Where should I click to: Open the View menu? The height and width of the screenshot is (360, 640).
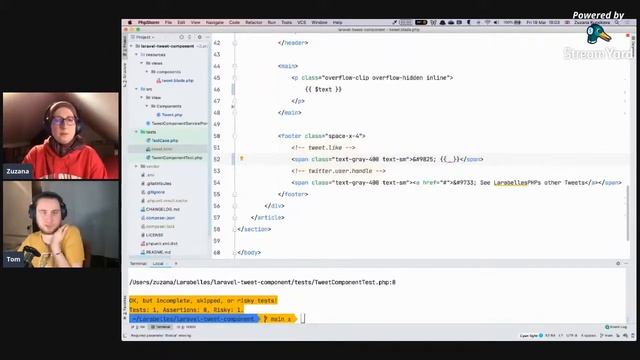tap(196, 22)
